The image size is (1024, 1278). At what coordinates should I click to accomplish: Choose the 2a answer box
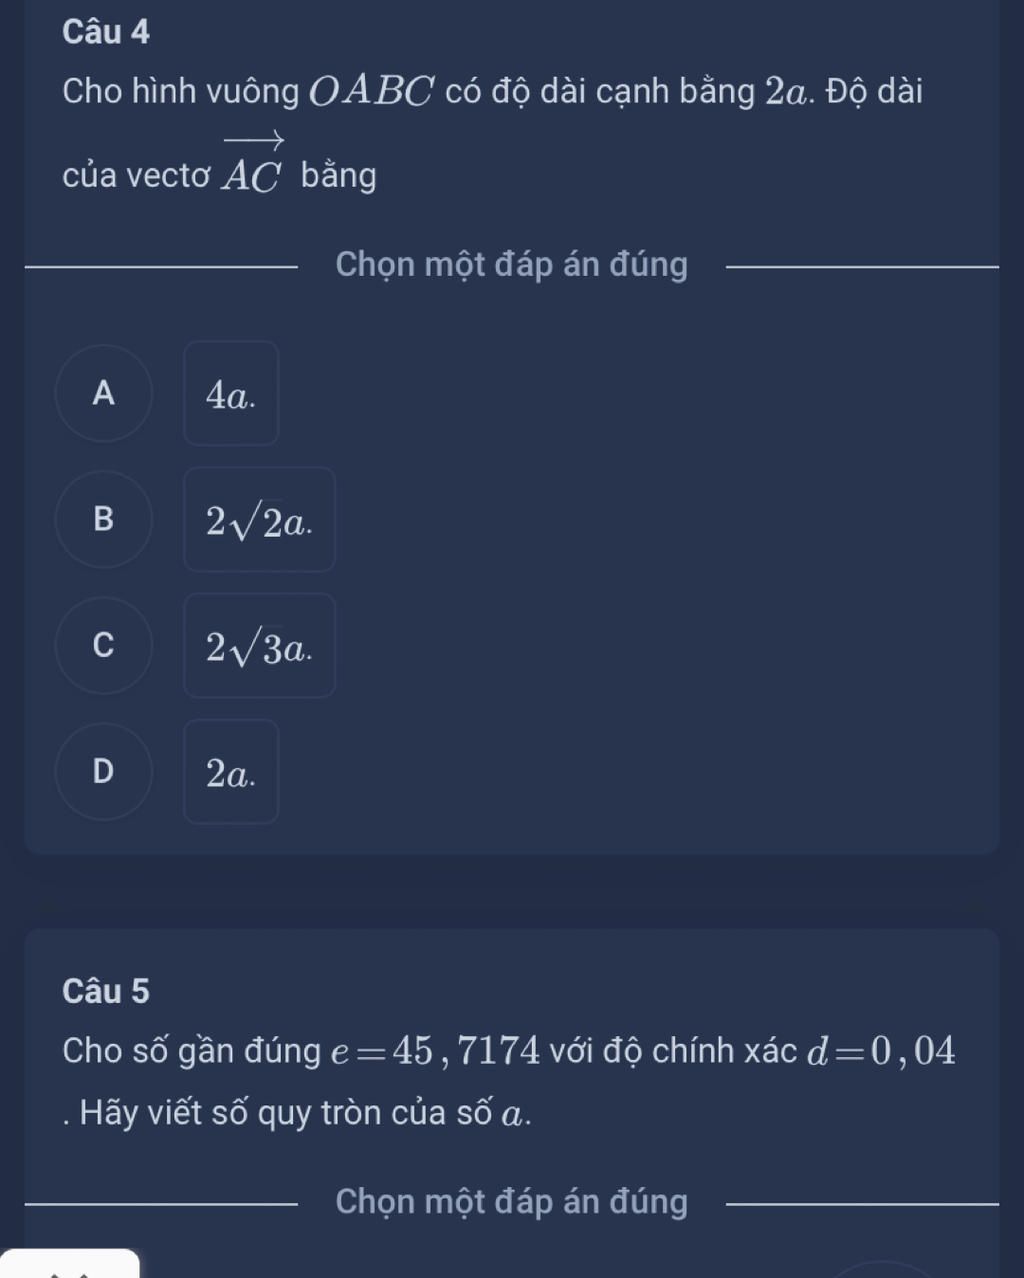click(x=231, y=772)
